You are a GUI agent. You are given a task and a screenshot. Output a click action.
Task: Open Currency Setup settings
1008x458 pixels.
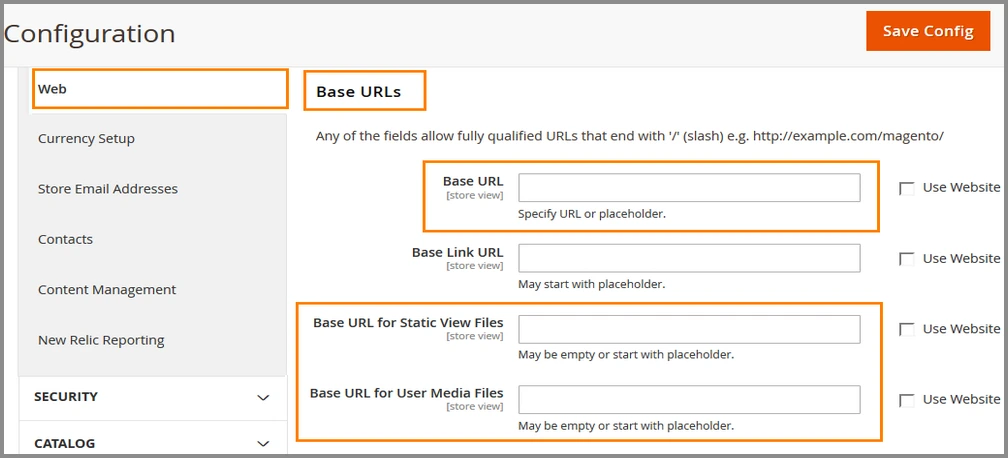click(x=86, y=139)
